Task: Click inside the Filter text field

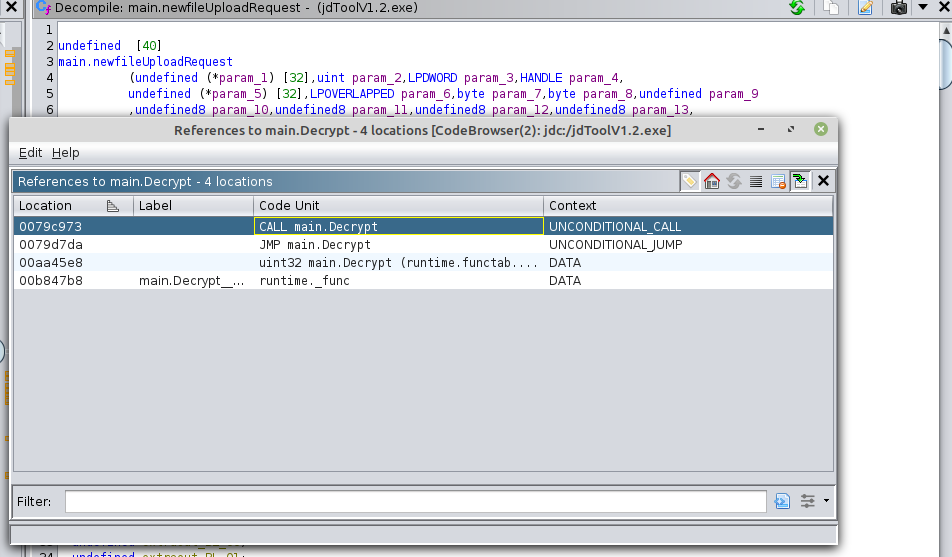Action: point(415,501)
